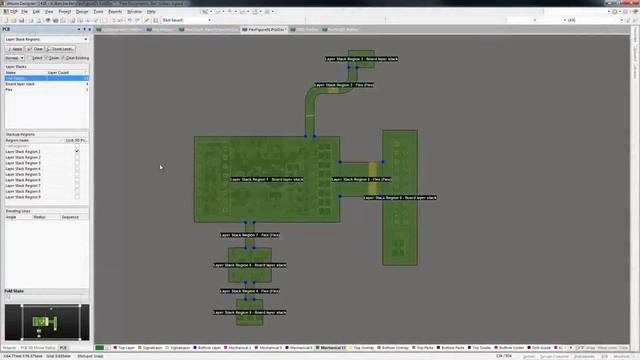
Task: Toggle the Zoom checkbox
Action: click(x=47, y=58)
